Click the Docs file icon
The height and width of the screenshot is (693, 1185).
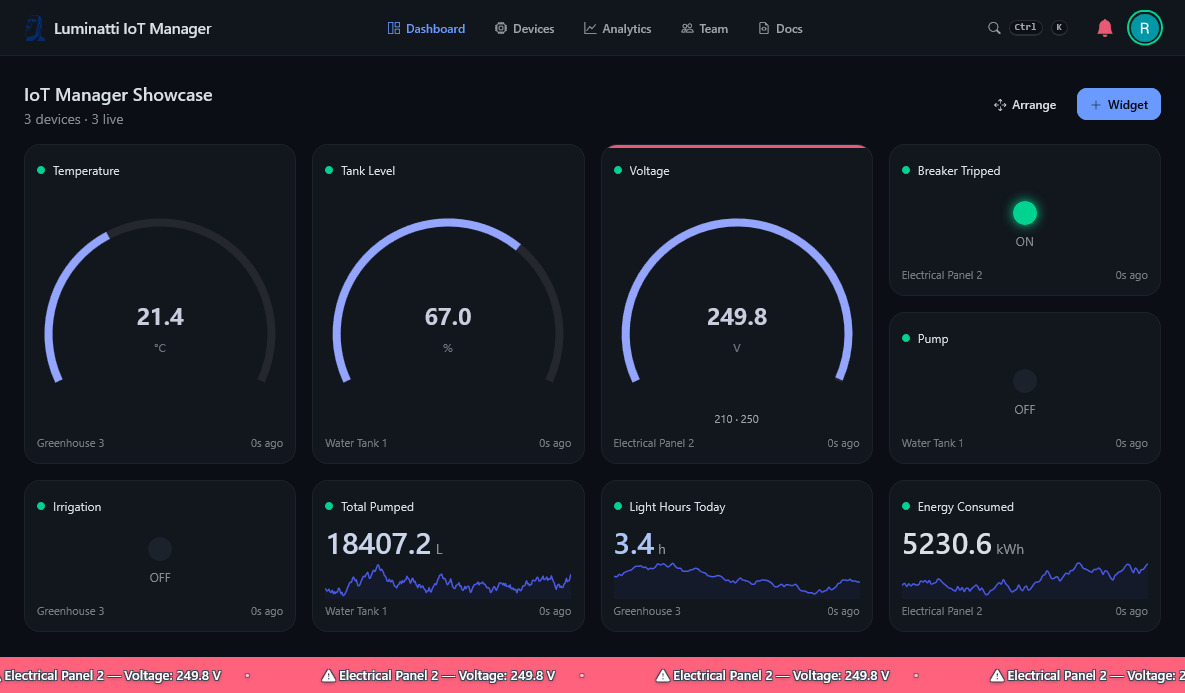click(763, 28)
